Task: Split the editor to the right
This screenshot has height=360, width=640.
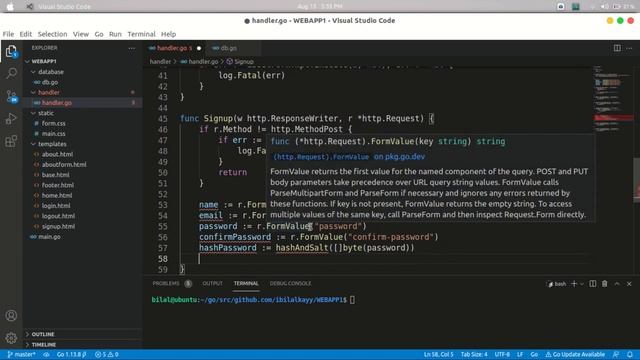Action: [x=617, y=48]
